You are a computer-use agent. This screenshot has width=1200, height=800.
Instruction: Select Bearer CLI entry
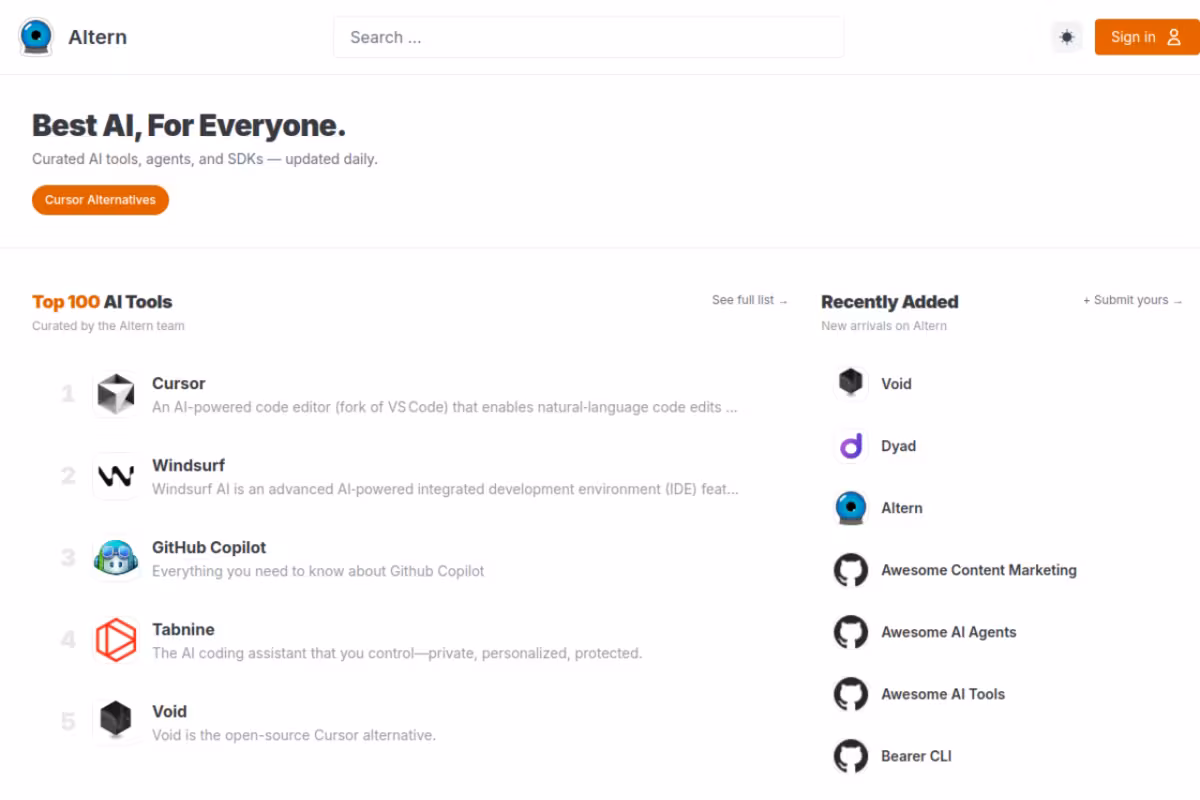pos(917,756)
